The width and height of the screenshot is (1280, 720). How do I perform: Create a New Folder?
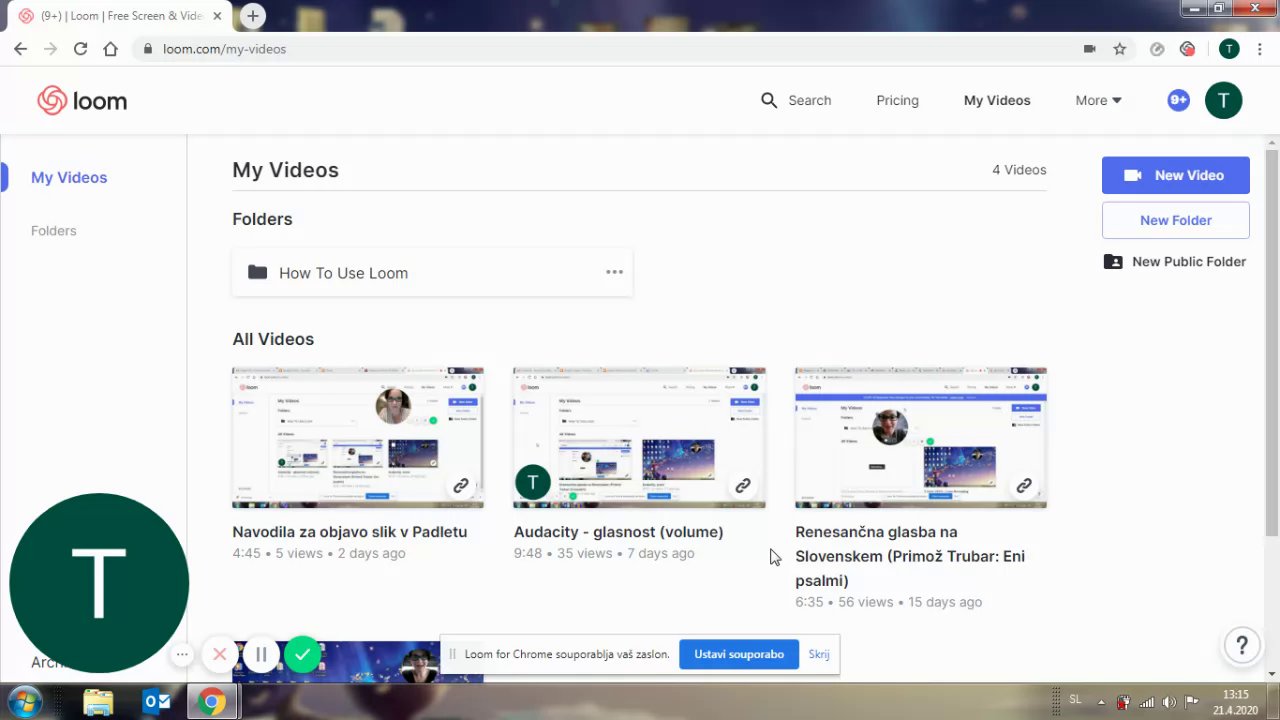click(x=1176, y=220)
